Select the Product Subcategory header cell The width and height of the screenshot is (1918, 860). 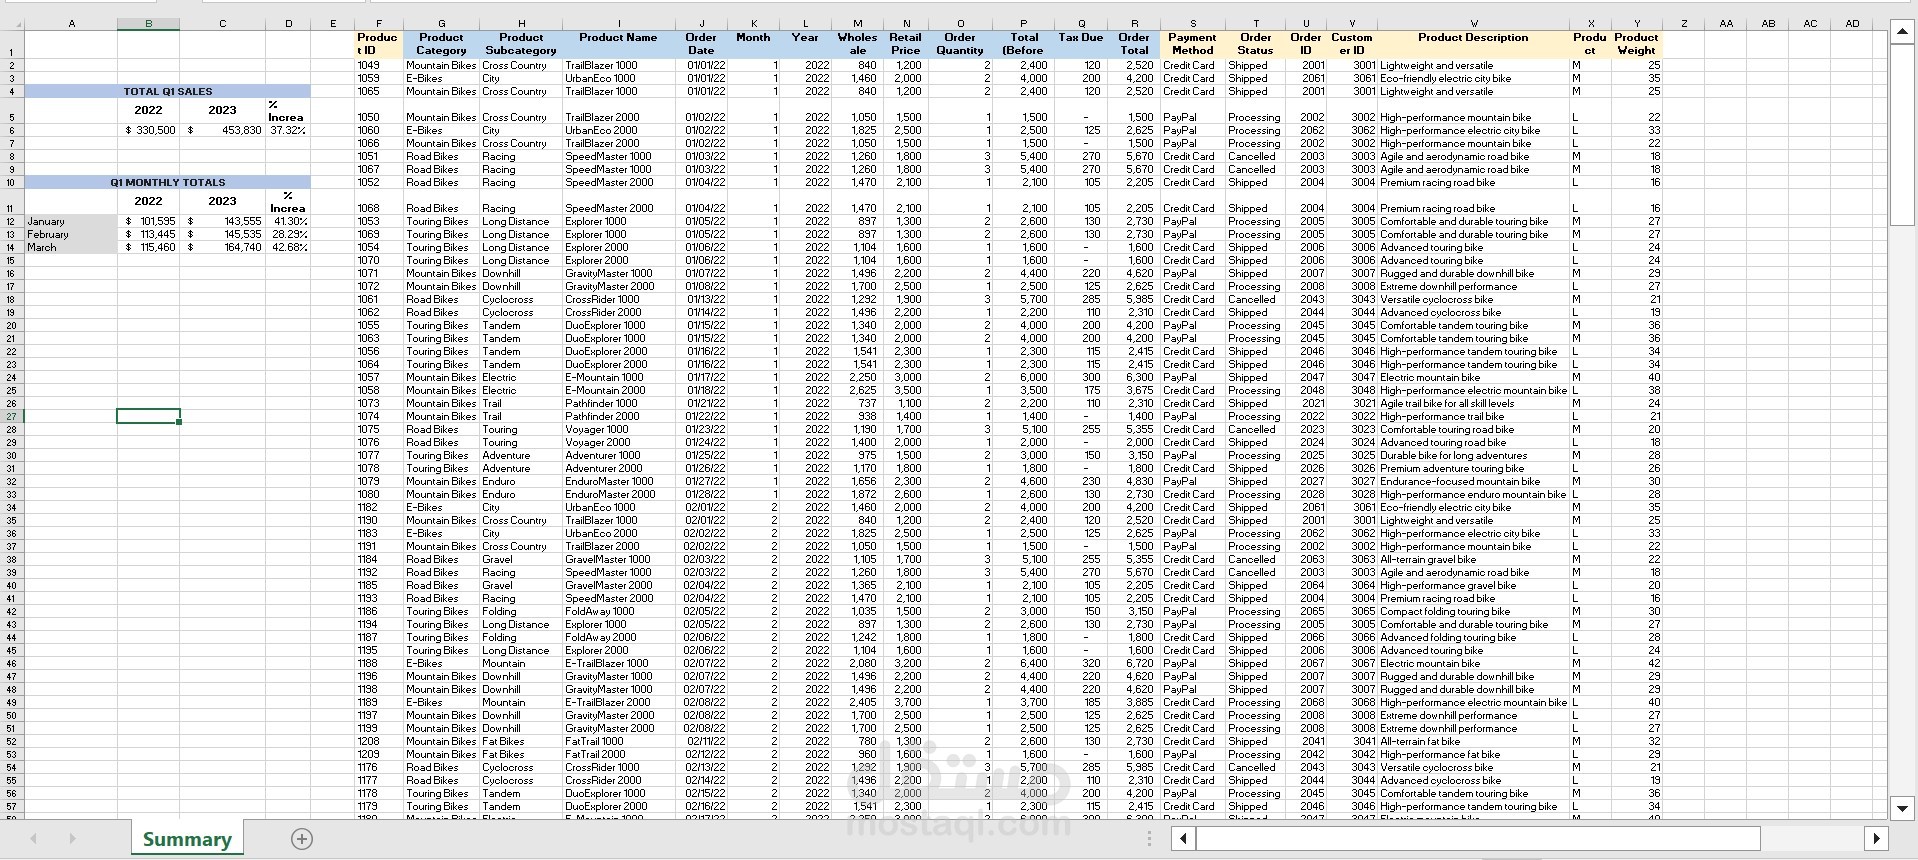click(x=521, y=44)
